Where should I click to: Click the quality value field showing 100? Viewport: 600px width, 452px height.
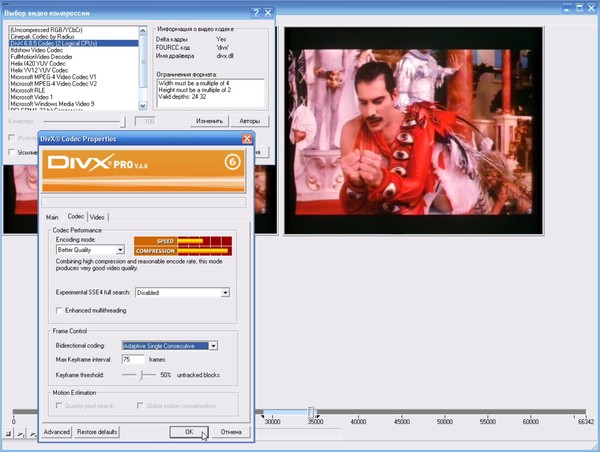pyautogui.click(x=145, y=121)
